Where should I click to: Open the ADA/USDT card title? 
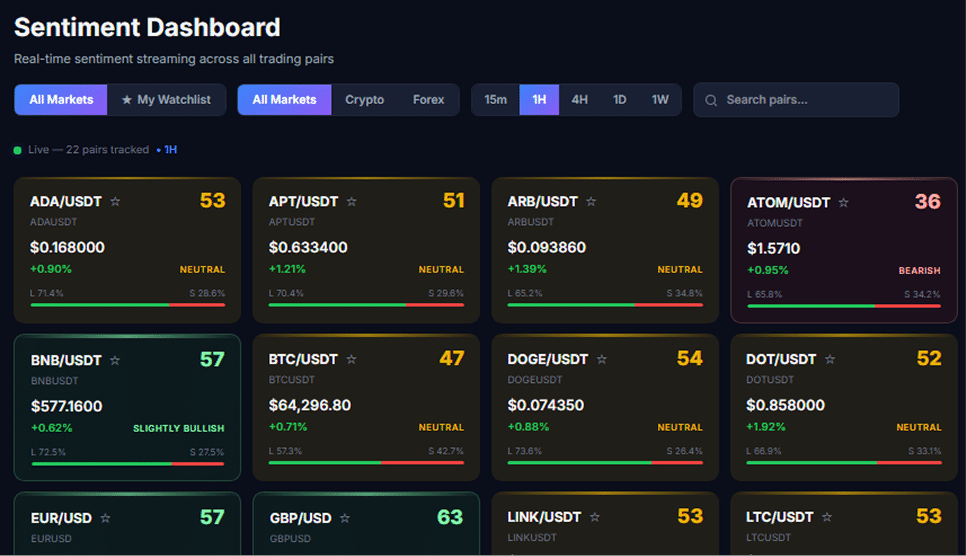66,202
